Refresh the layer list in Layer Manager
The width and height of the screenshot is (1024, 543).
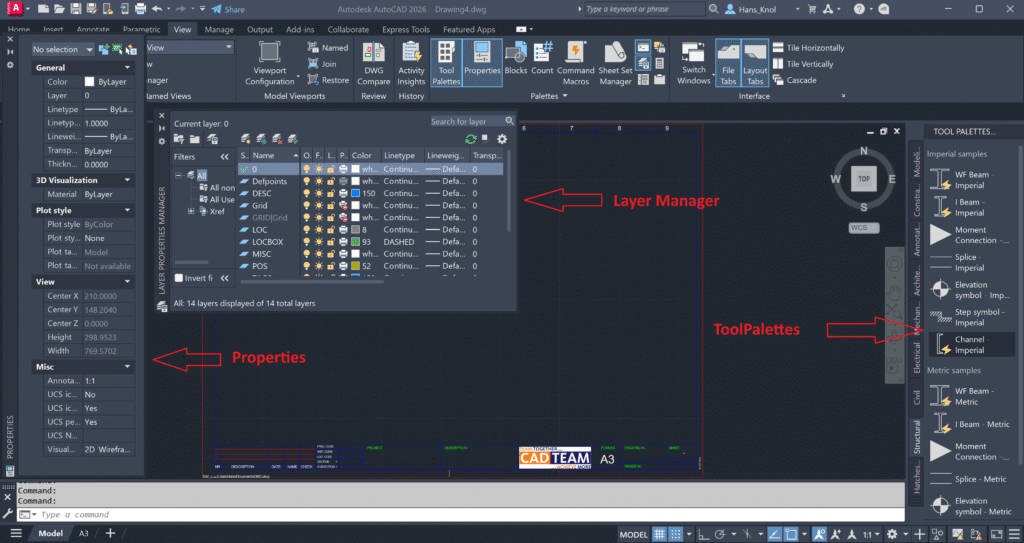tap(471, 139)
